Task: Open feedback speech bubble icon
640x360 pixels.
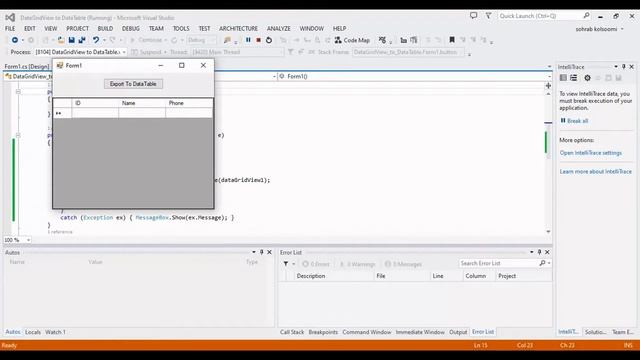Action: click(x=473, y=16)
